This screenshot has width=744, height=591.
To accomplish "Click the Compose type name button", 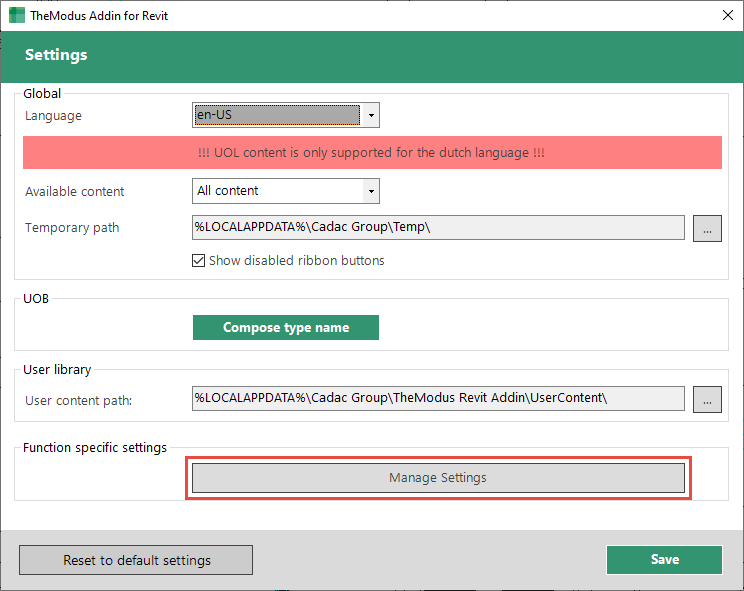I will point(286,327).
